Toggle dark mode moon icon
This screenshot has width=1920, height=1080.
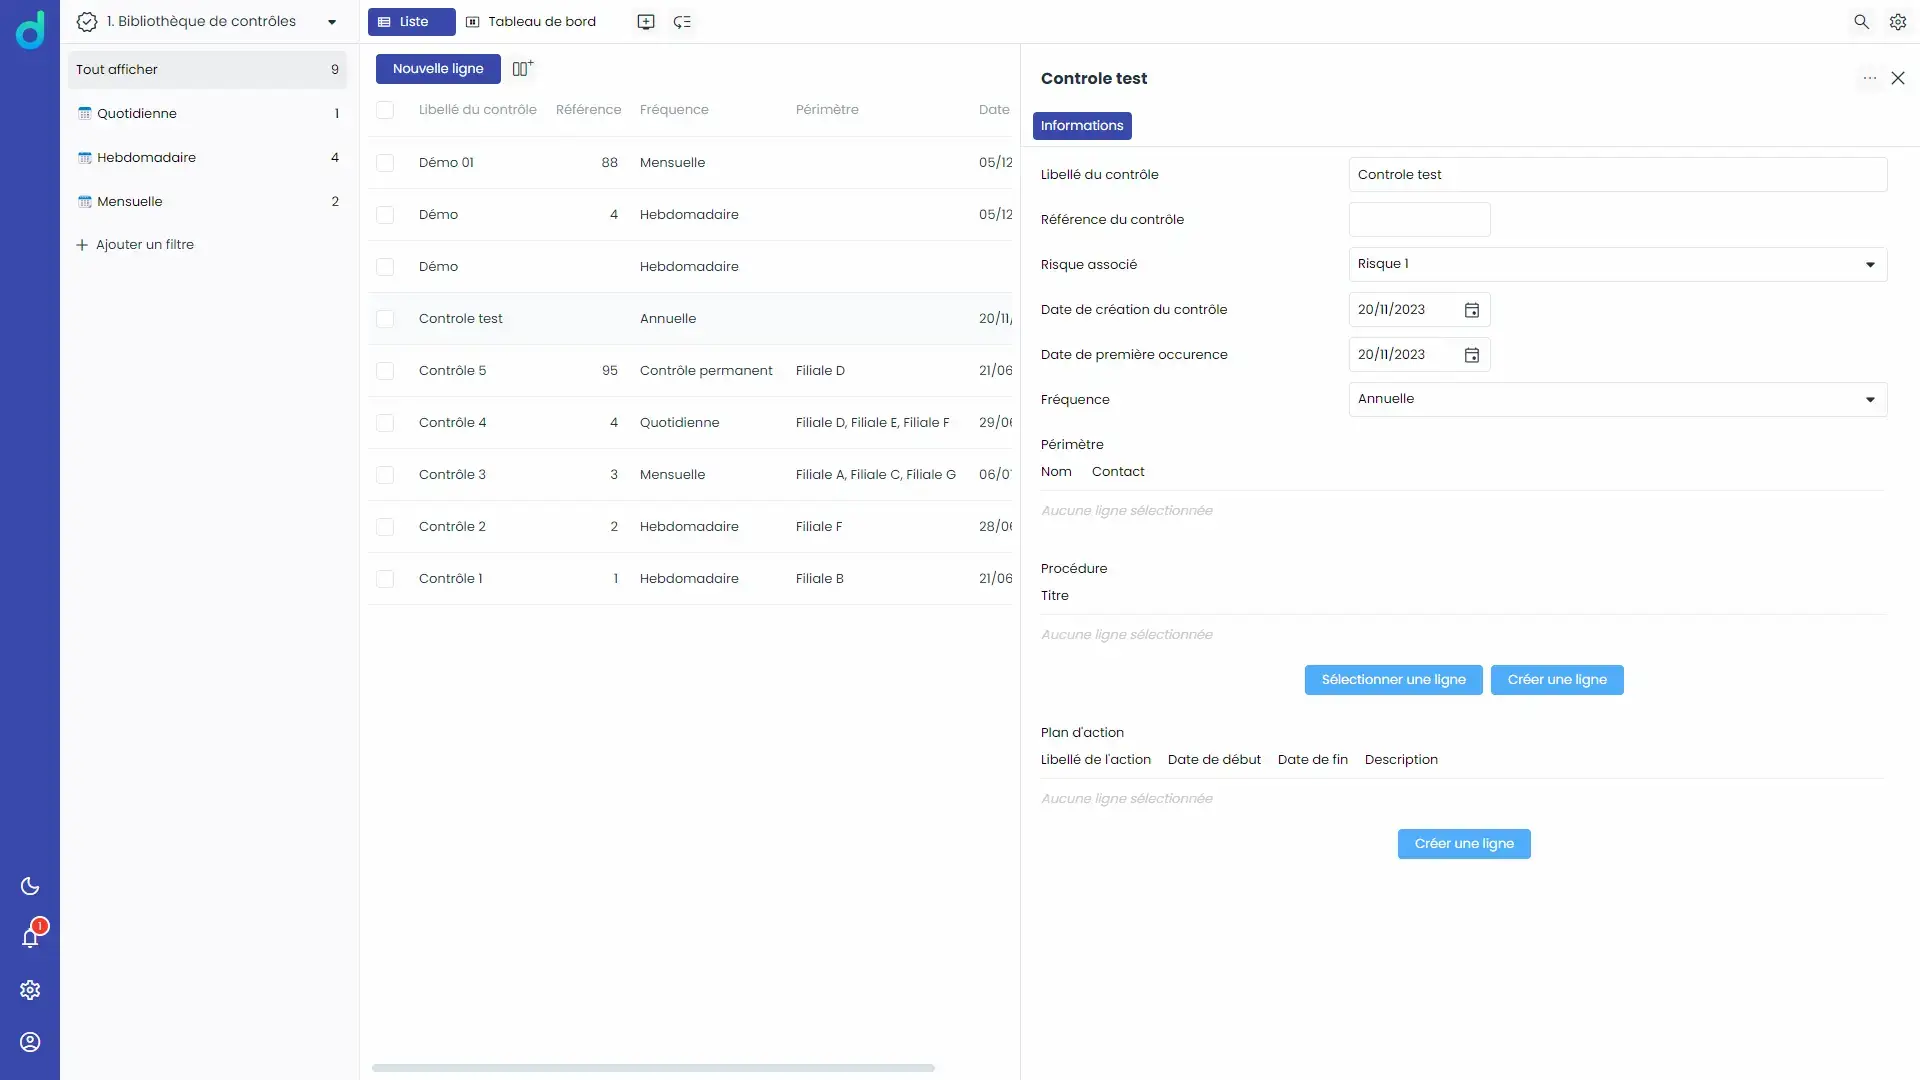(x=30, y=886)
